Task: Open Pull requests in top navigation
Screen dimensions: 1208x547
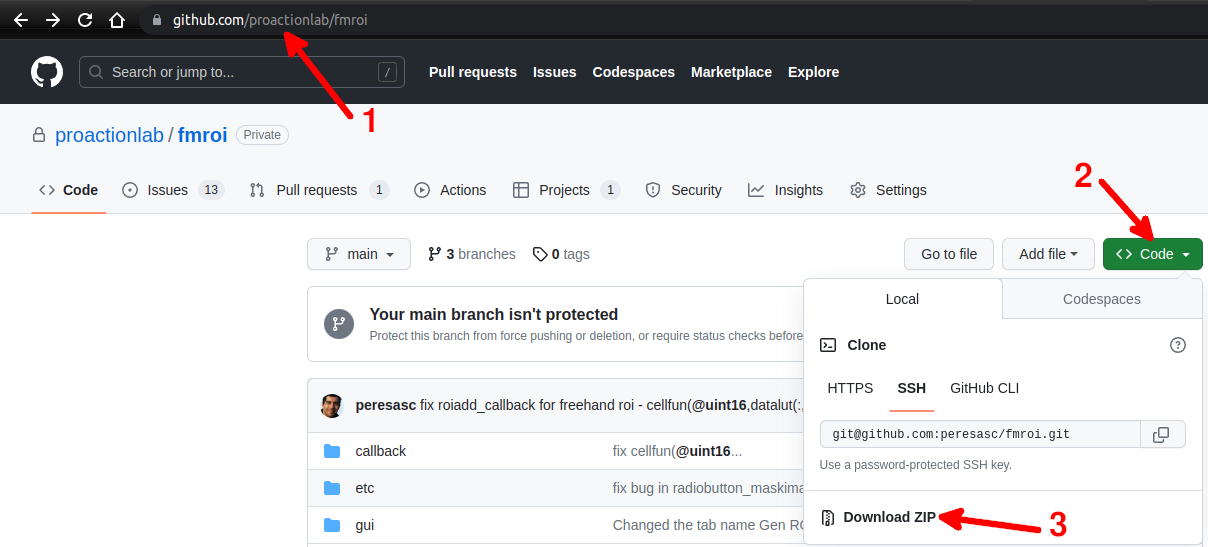Action: (x=473, y=72)
